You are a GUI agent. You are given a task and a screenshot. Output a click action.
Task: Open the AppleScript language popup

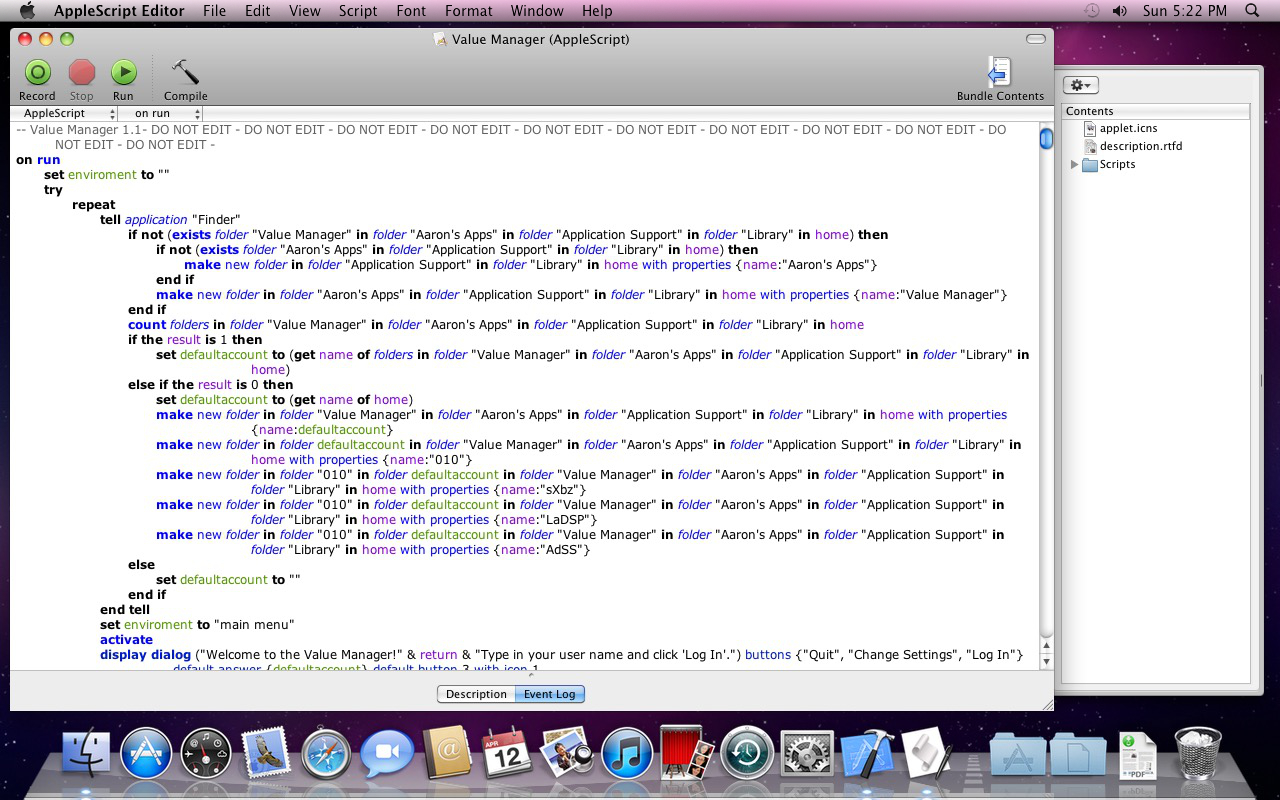(69, 114)
